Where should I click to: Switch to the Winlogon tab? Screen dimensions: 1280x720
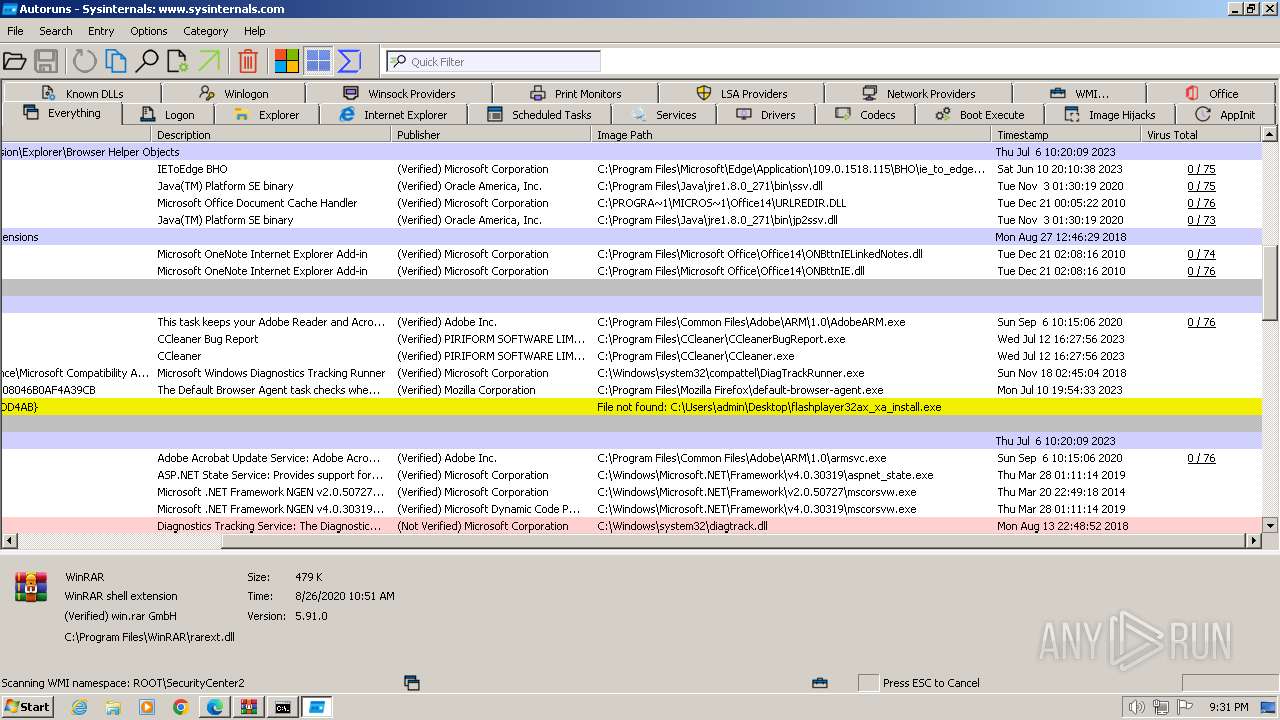(x=233, y=93)
